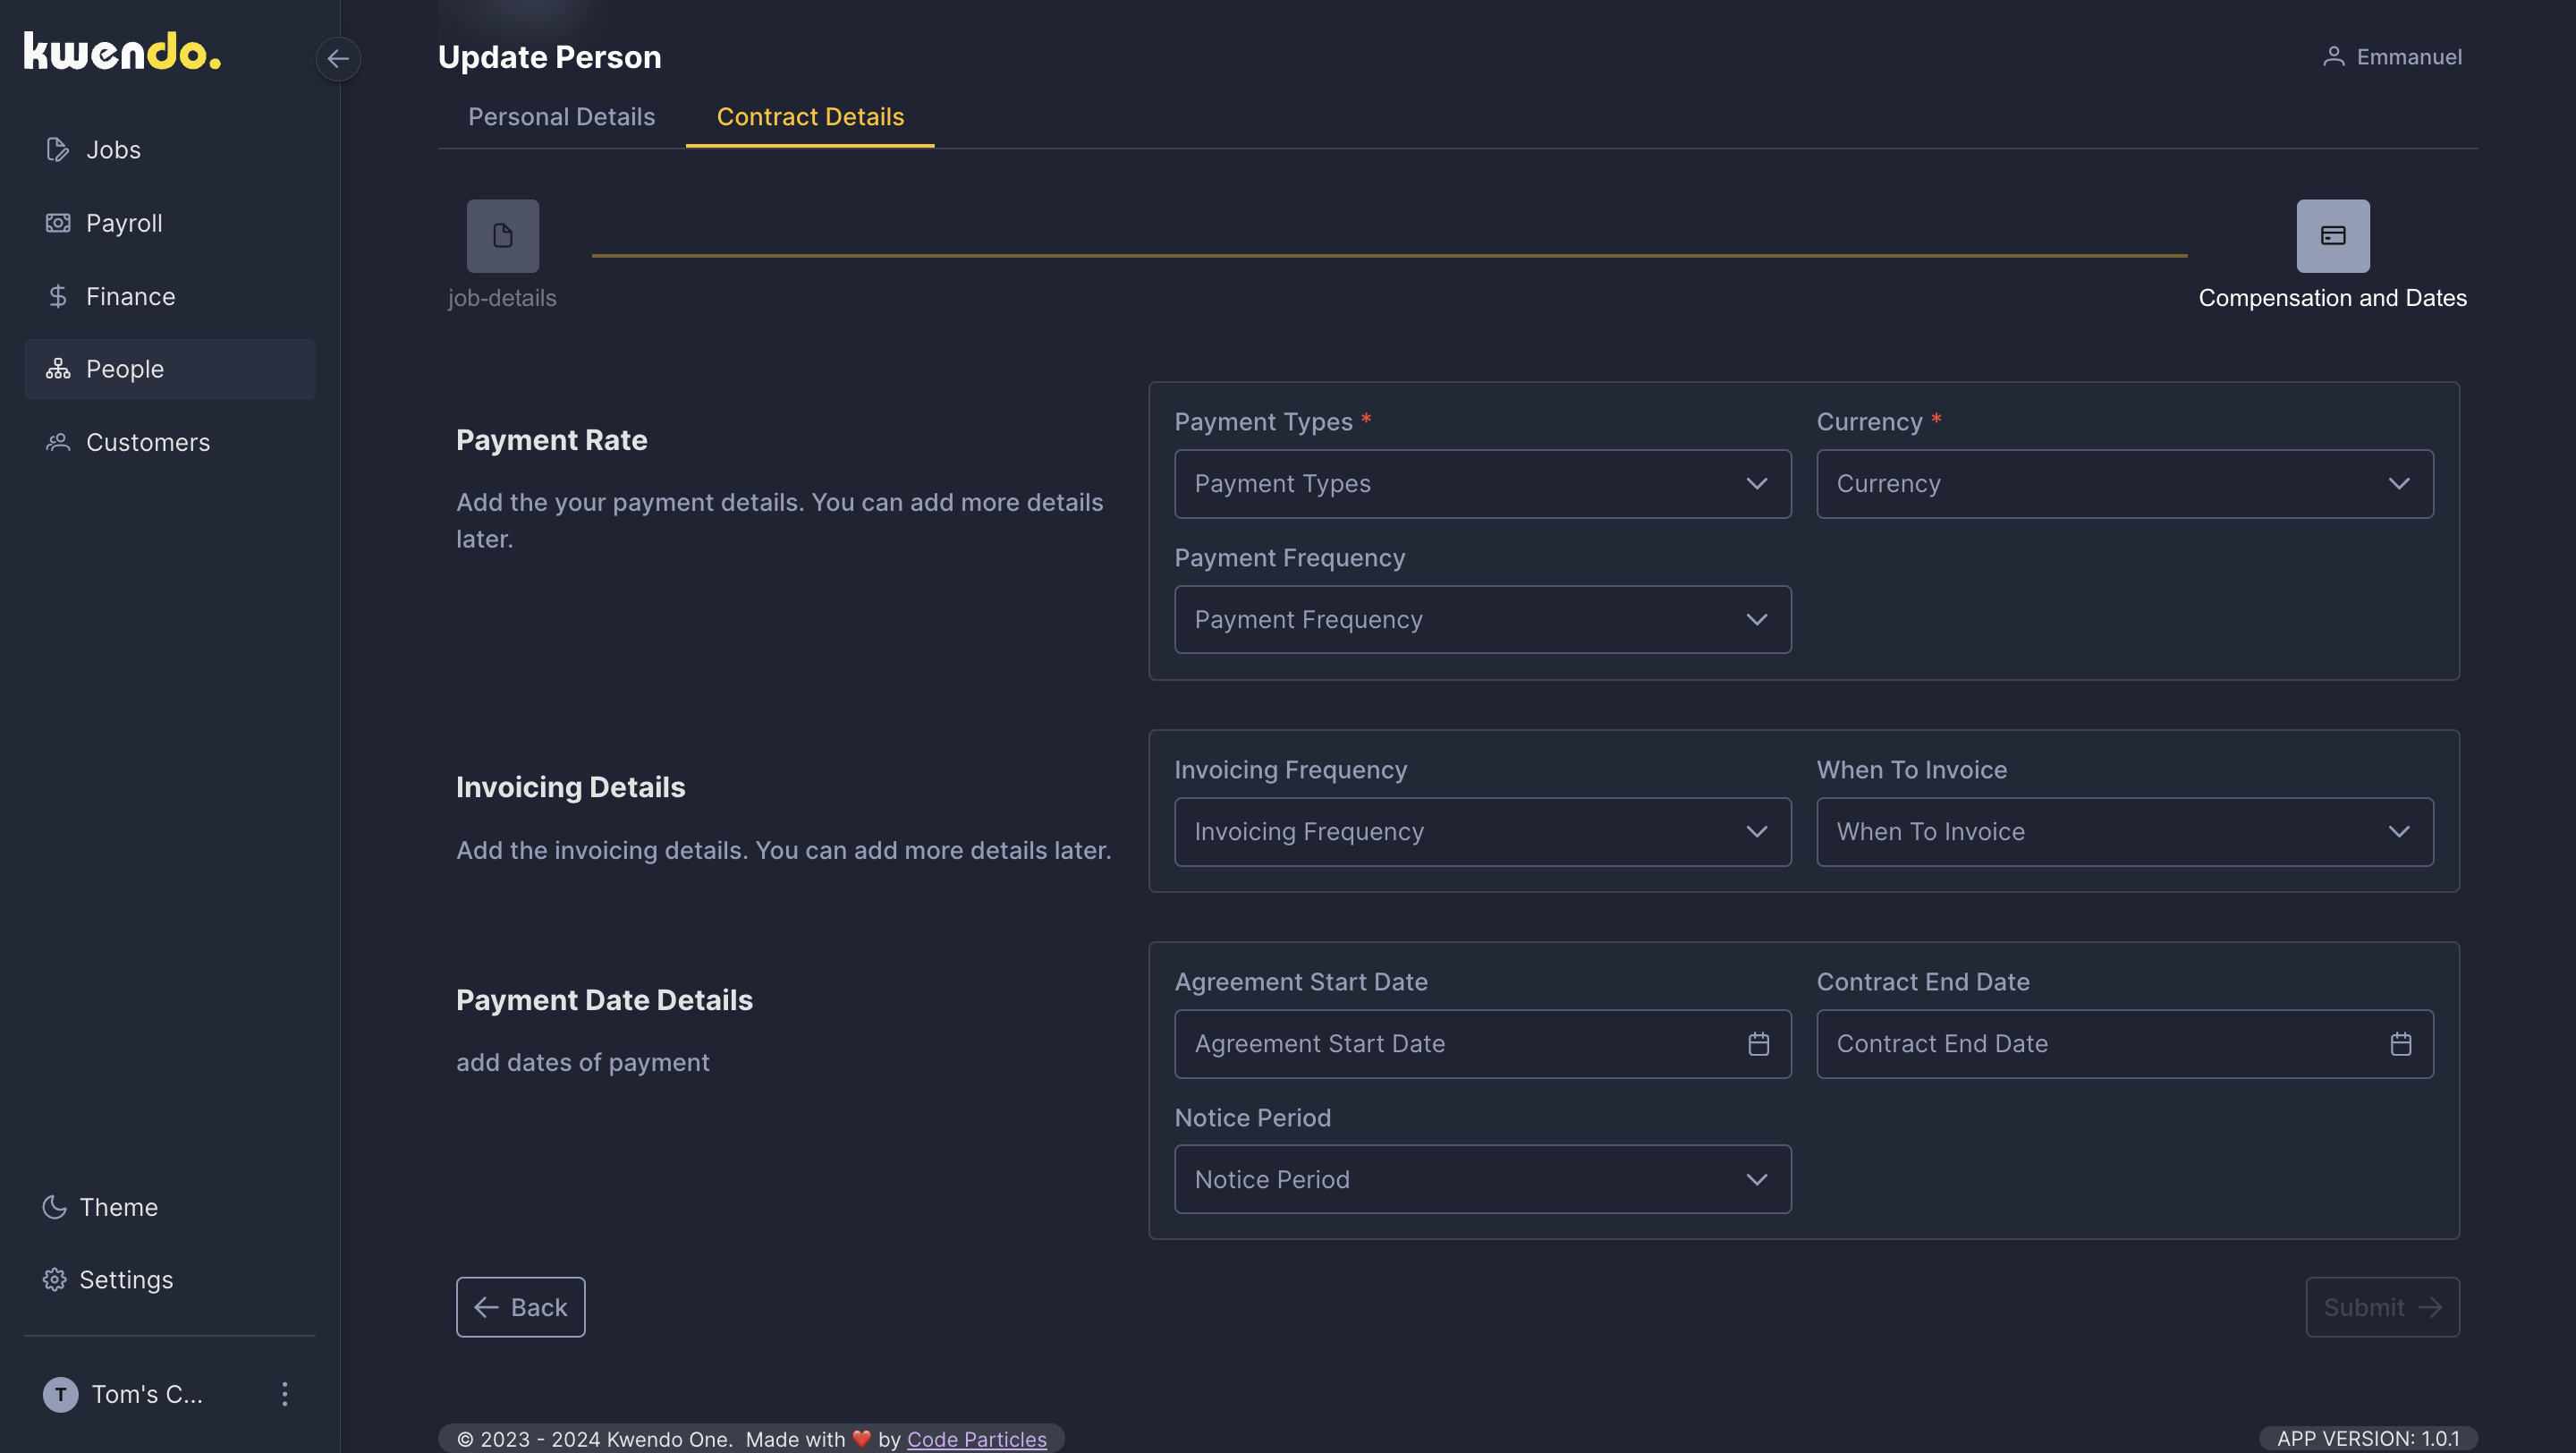Click the kwendo logo

(122, 51)
